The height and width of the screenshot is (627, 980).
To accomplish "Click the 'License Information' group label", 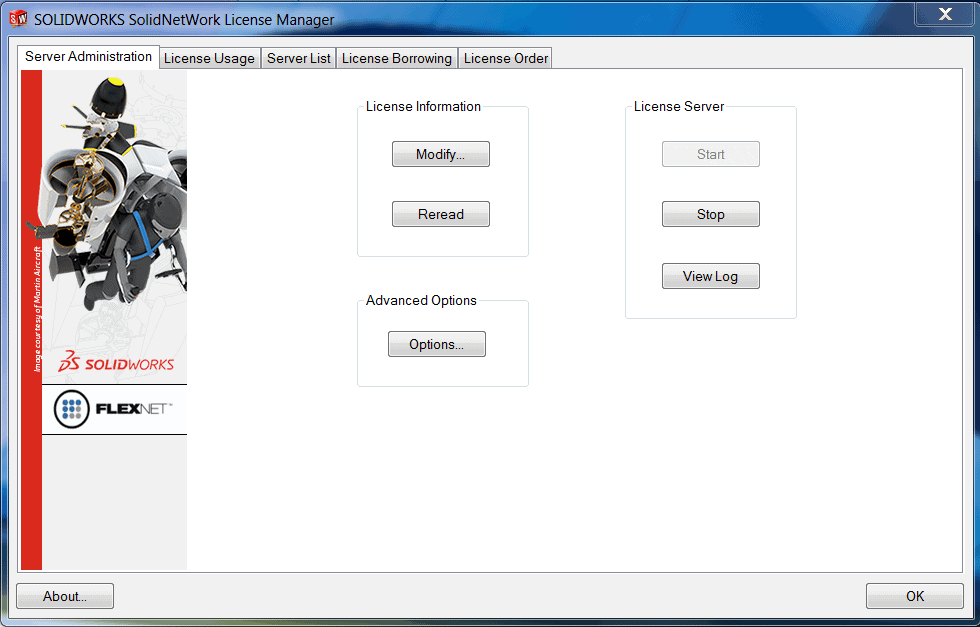I will click(x=423, y=107).
